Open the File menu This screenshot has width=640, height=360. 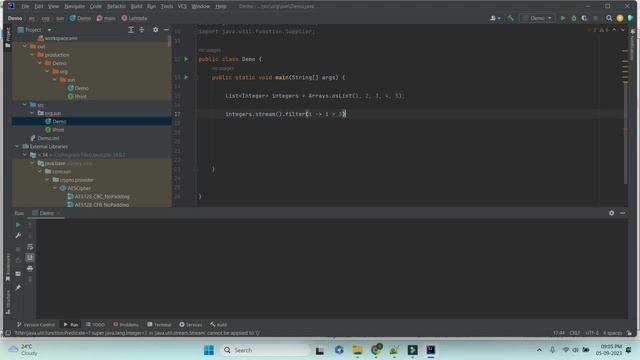[25, 7]
